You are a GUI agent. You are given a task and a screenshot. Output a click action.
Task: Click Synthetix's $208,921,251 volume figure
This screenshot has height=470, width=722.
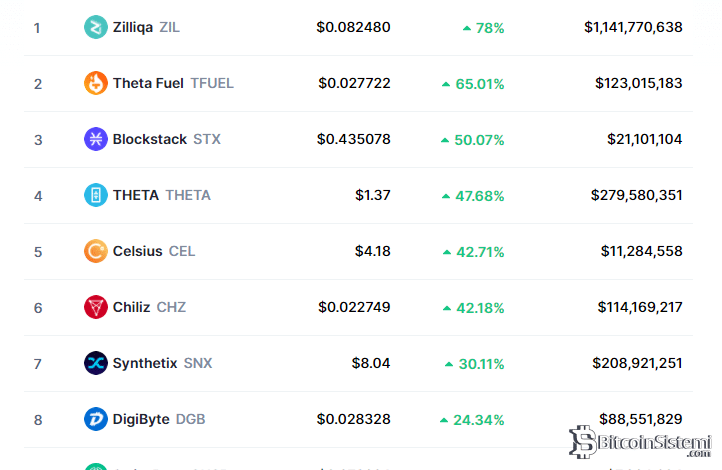point(640,364)
